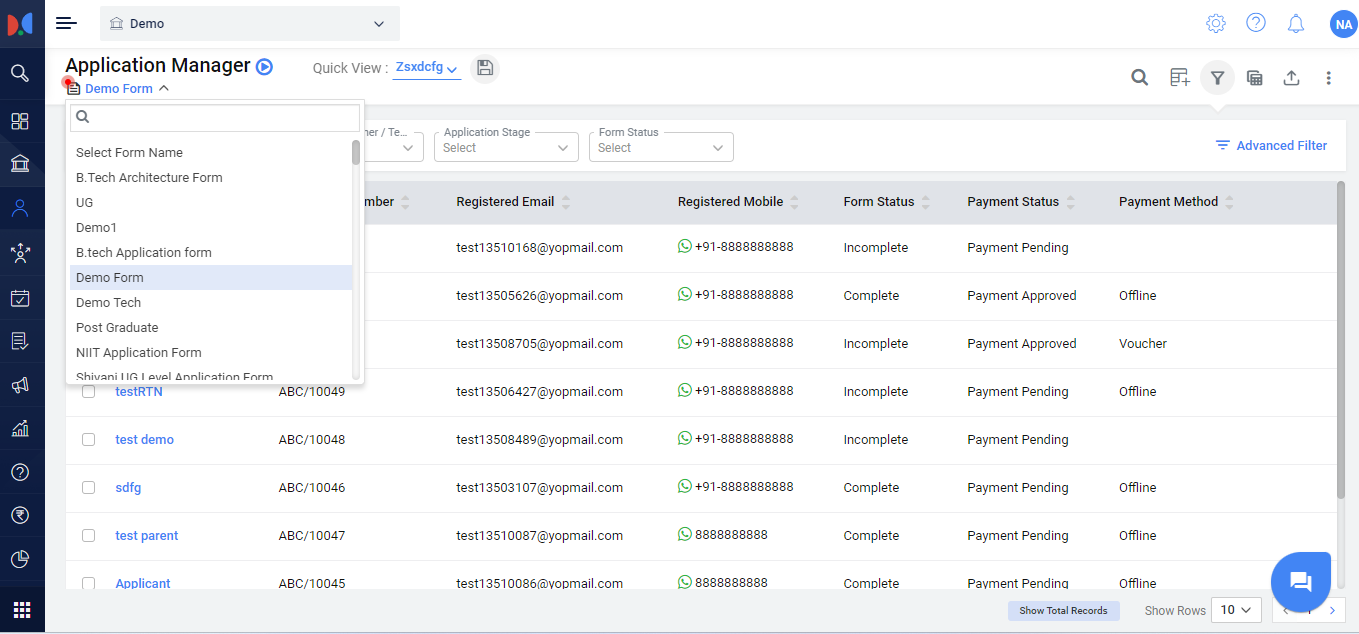1359x634 pixels.
Task: Choose B.tech Application form from list
Action: (211, 253)
